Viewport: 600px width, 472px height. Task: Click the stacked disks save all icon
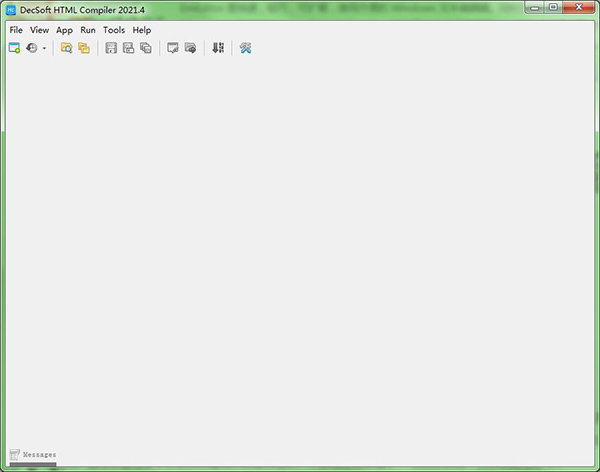(146, 48)
